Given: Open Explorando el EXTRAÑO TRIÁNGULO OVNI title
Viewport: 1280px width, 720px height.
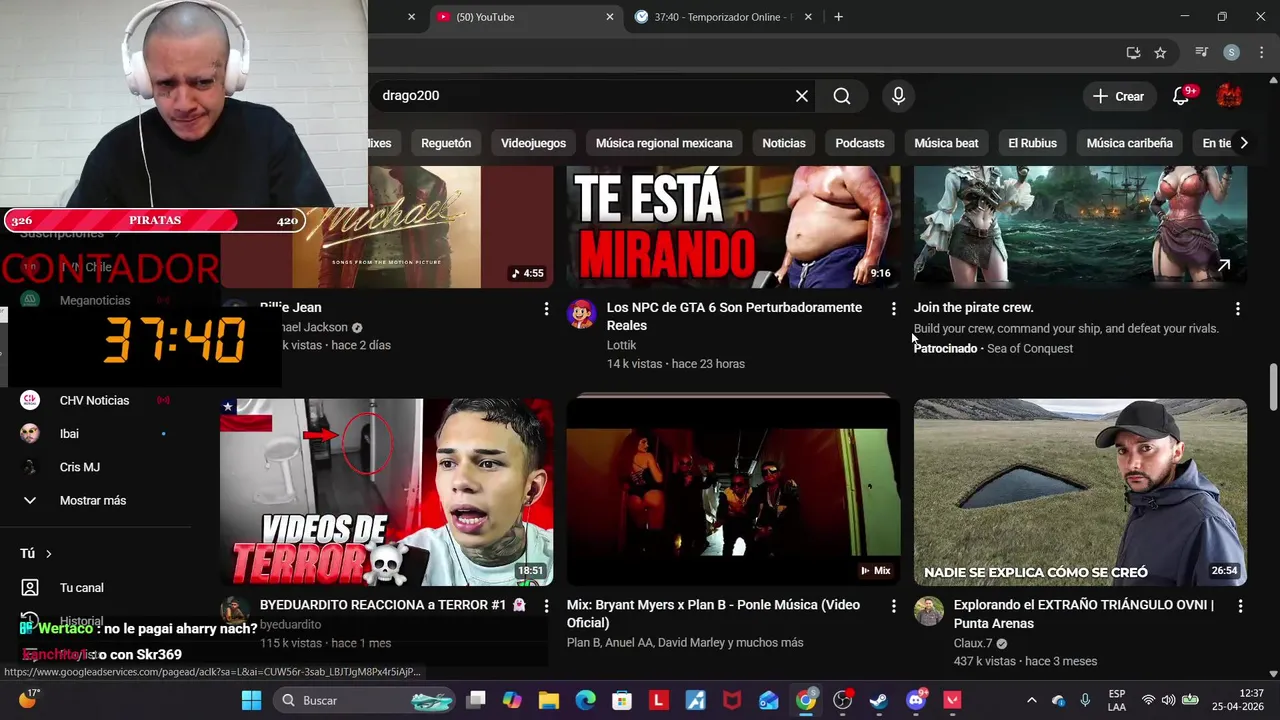Looking at the screenshot, I should [1084, 614].
